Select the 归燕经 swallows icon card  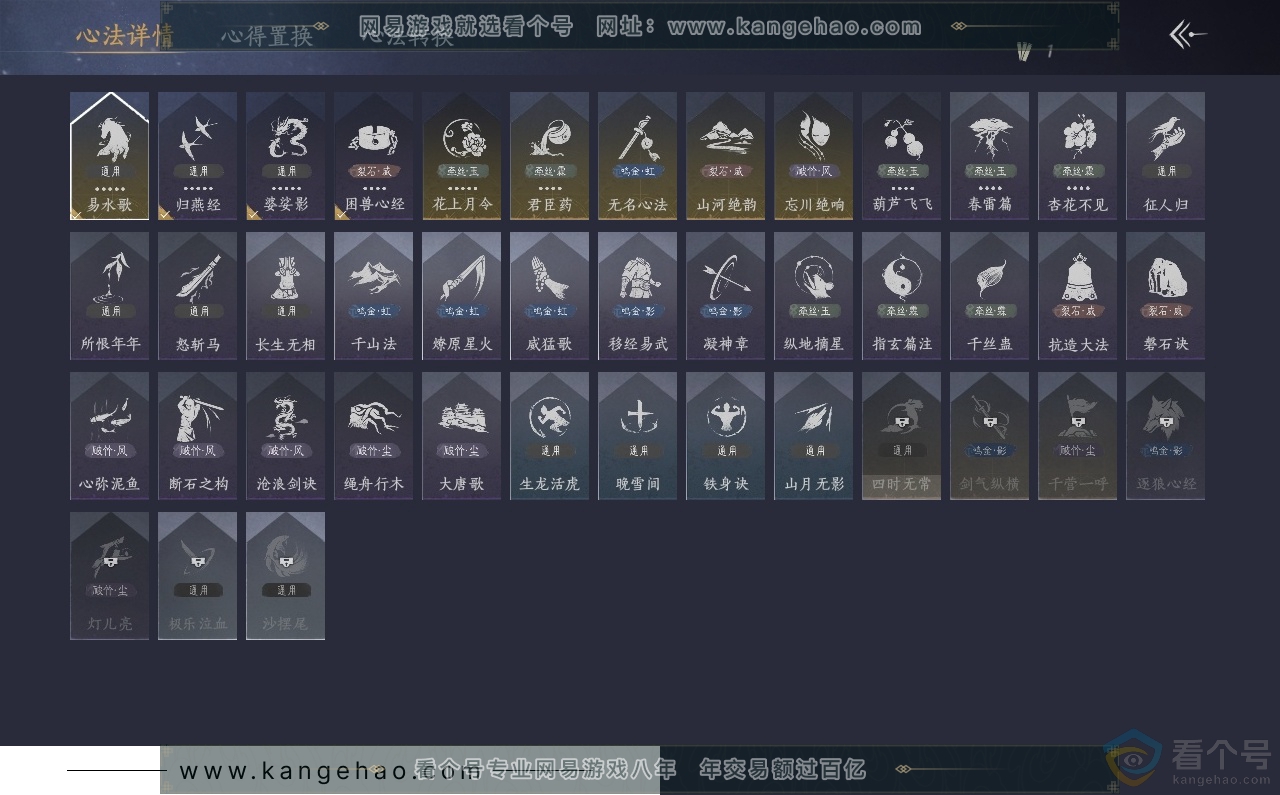click(198, 156)
